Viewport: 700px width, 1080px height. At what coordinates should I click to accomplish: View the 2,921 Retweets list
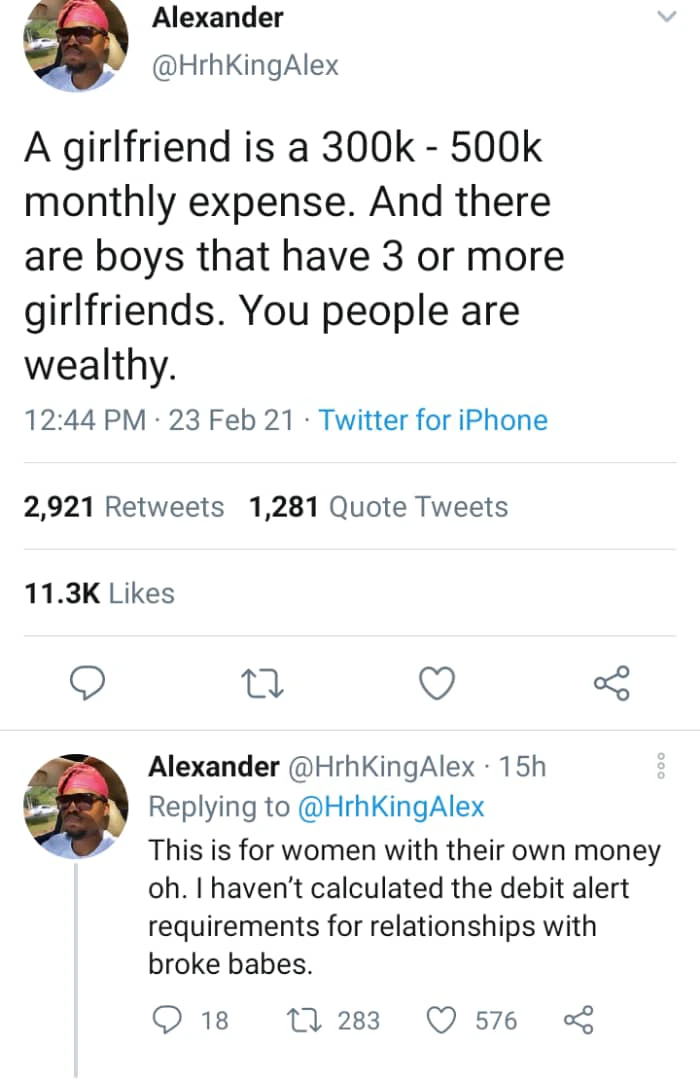124,507
